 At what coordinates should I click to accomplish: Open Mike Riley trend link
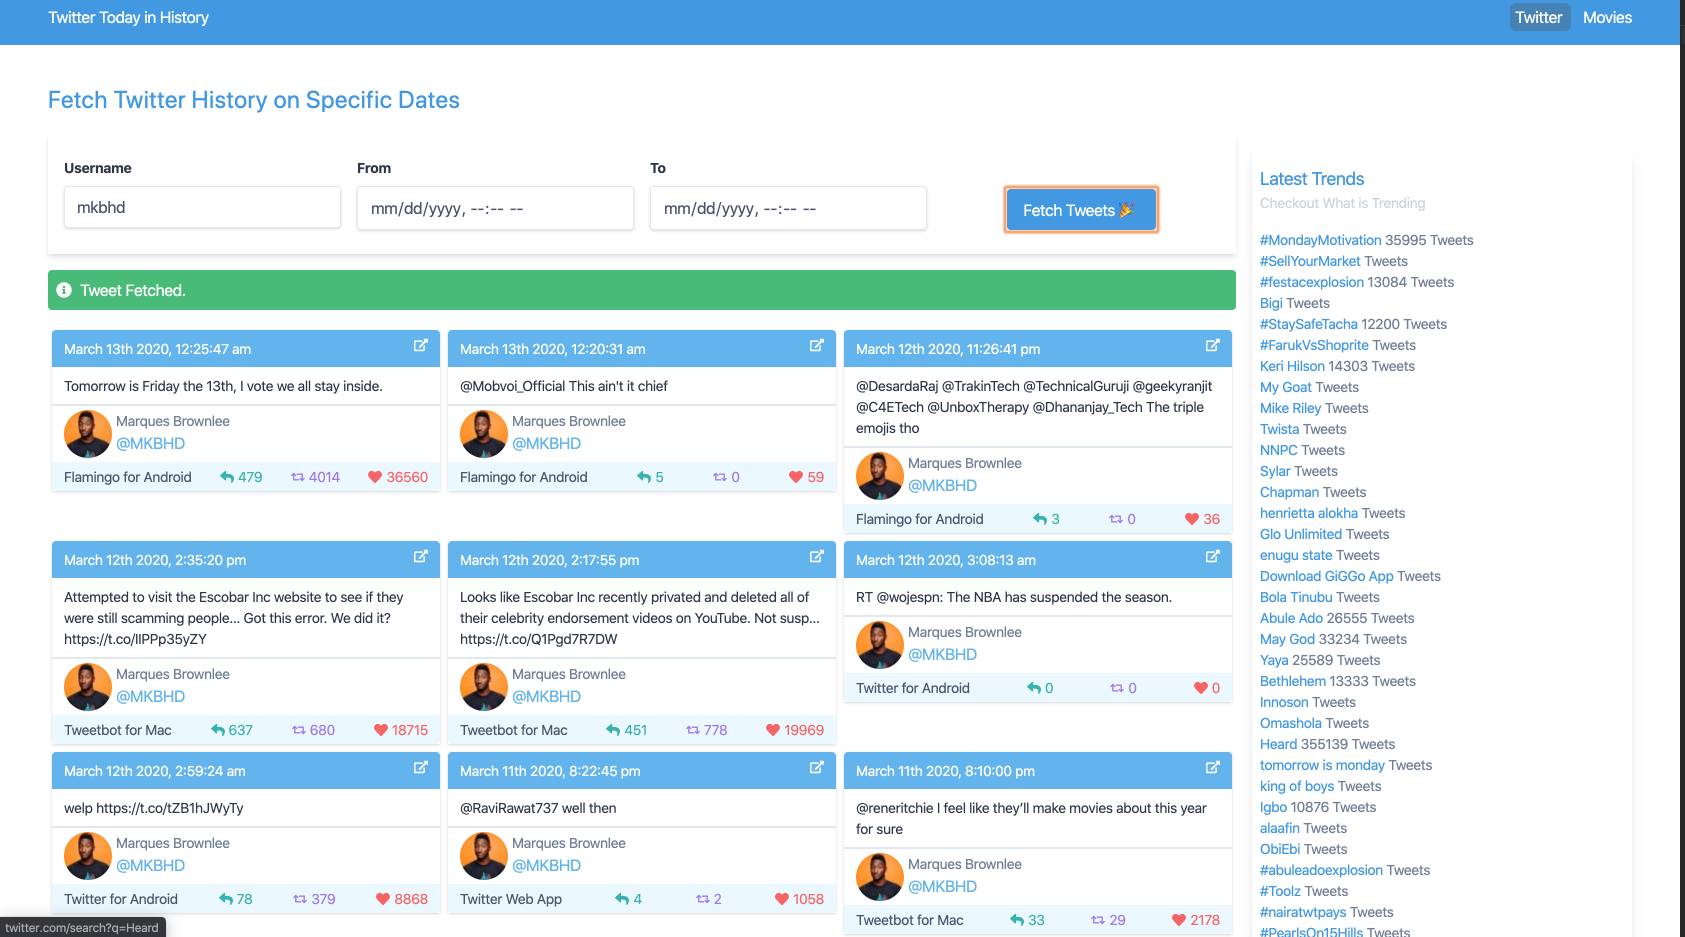pyautogui.click(x=1290, y=408)
